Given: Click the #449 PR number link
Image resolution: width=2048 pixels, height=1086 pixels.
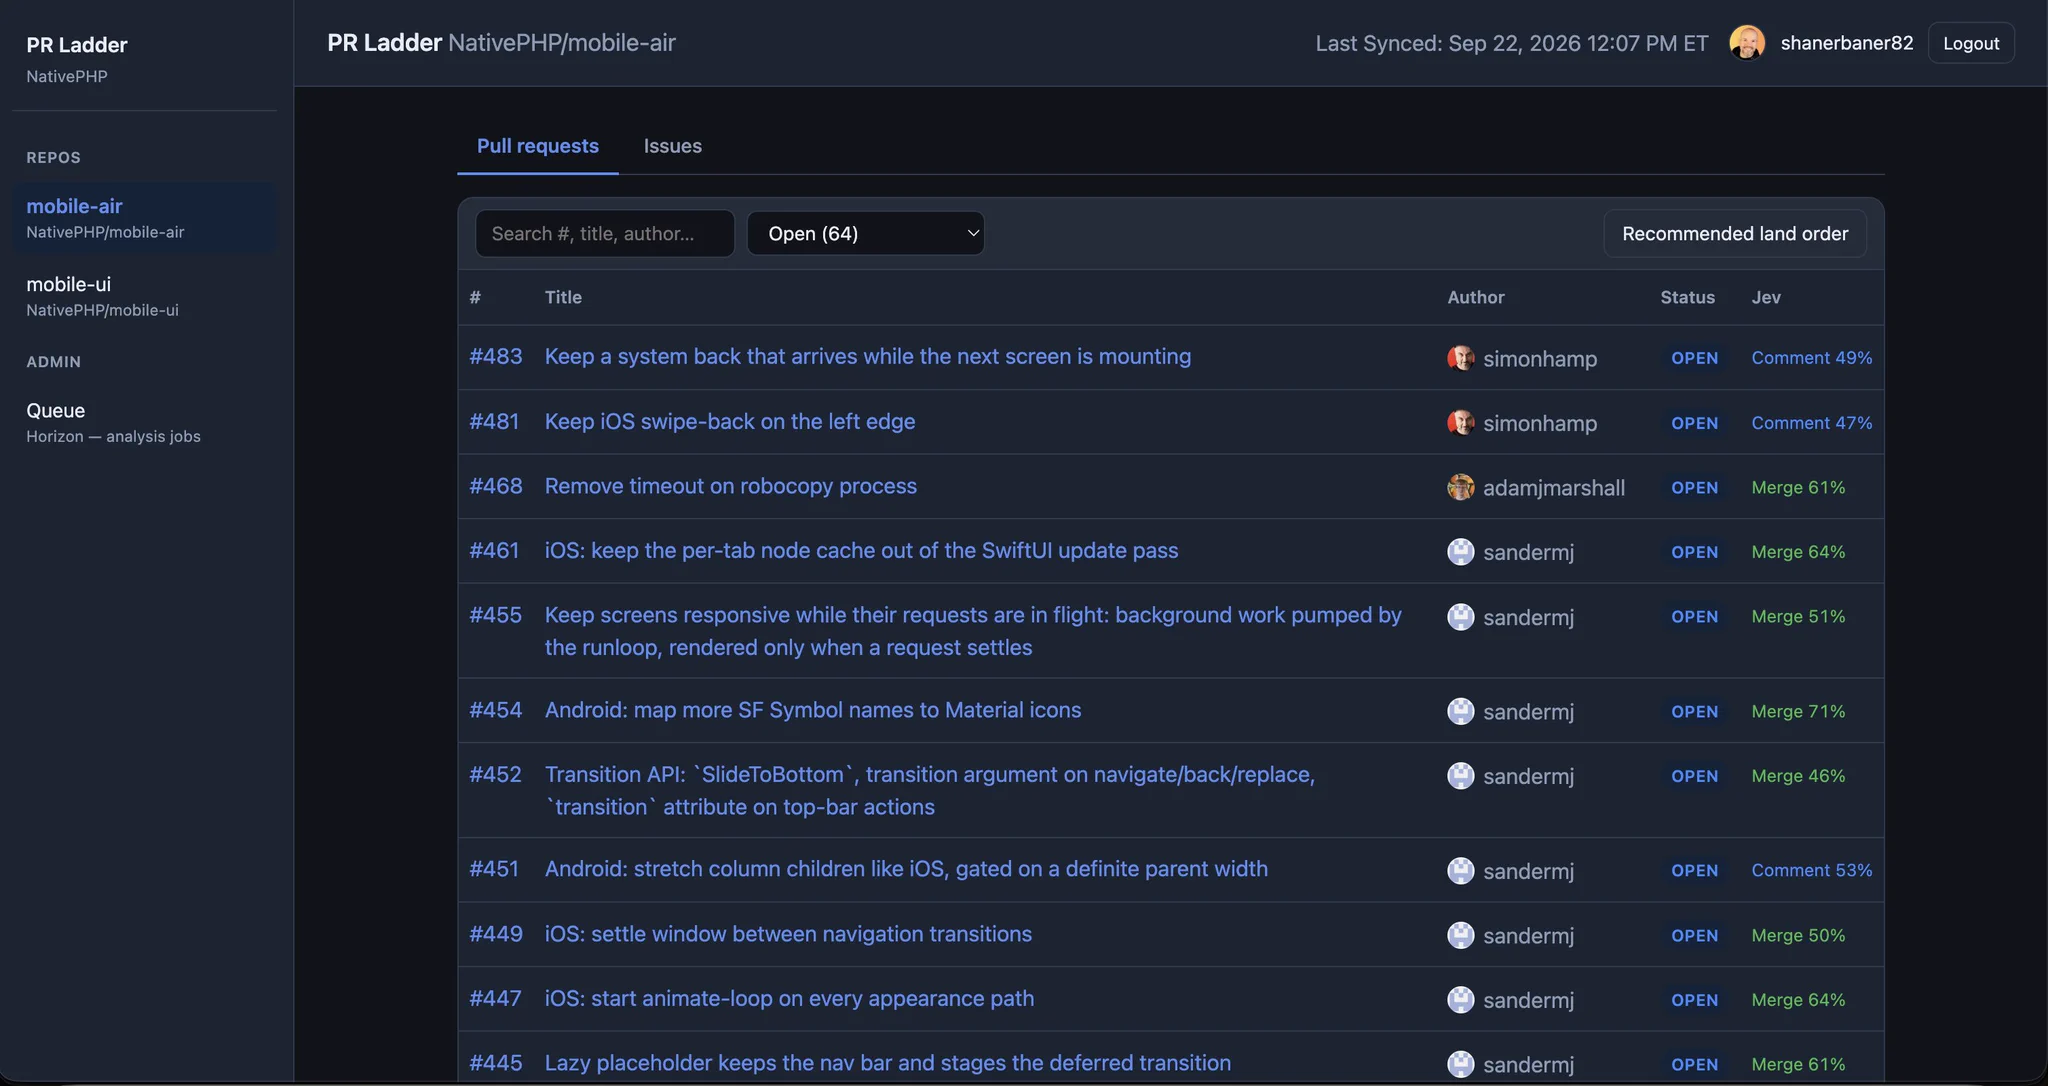Looking at the screenshot, I should pyautogui.click(x=496, y=934).
